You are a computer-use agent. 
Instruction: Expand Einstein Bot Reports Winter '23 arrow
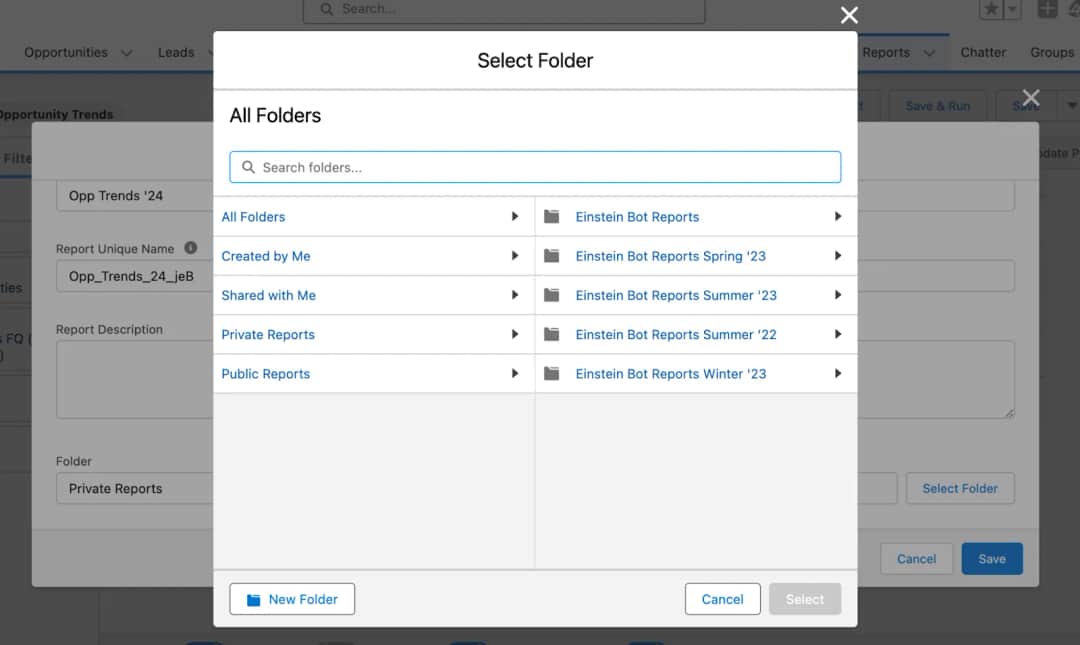(838, 373)
